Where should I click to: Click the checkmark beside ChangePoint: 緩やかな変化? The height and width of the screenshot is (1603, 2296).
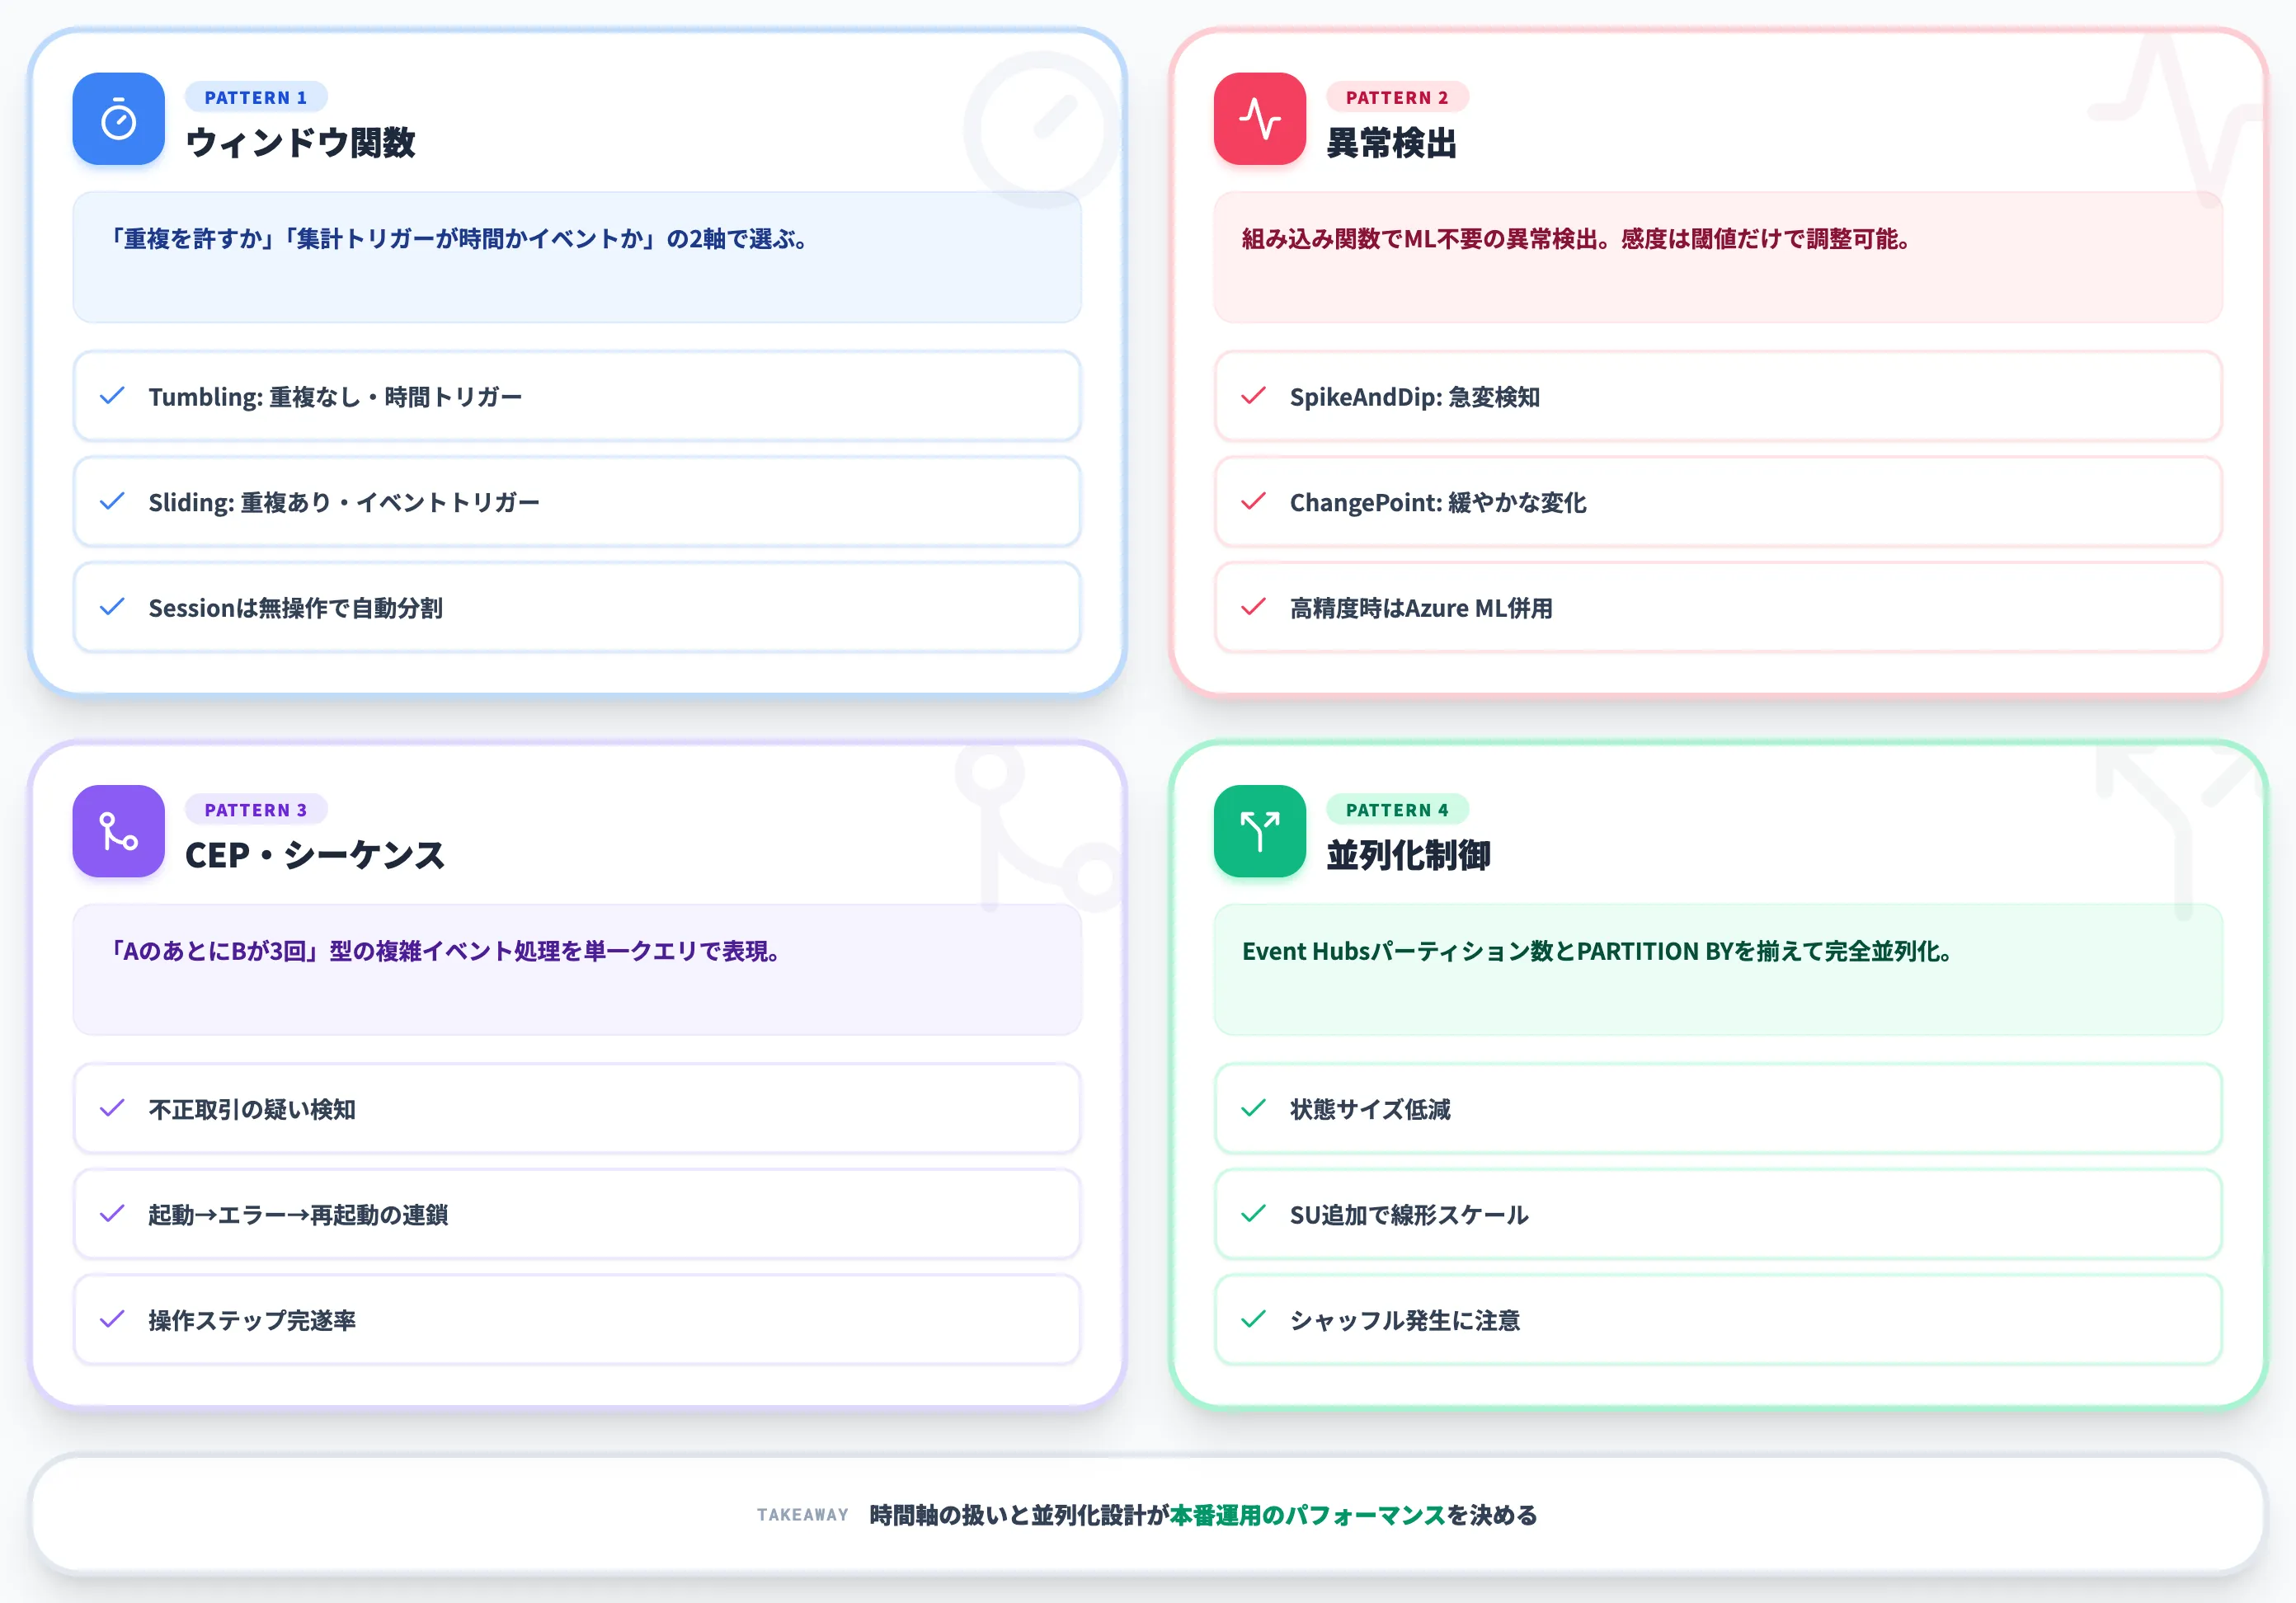[x=1254, y=501]
